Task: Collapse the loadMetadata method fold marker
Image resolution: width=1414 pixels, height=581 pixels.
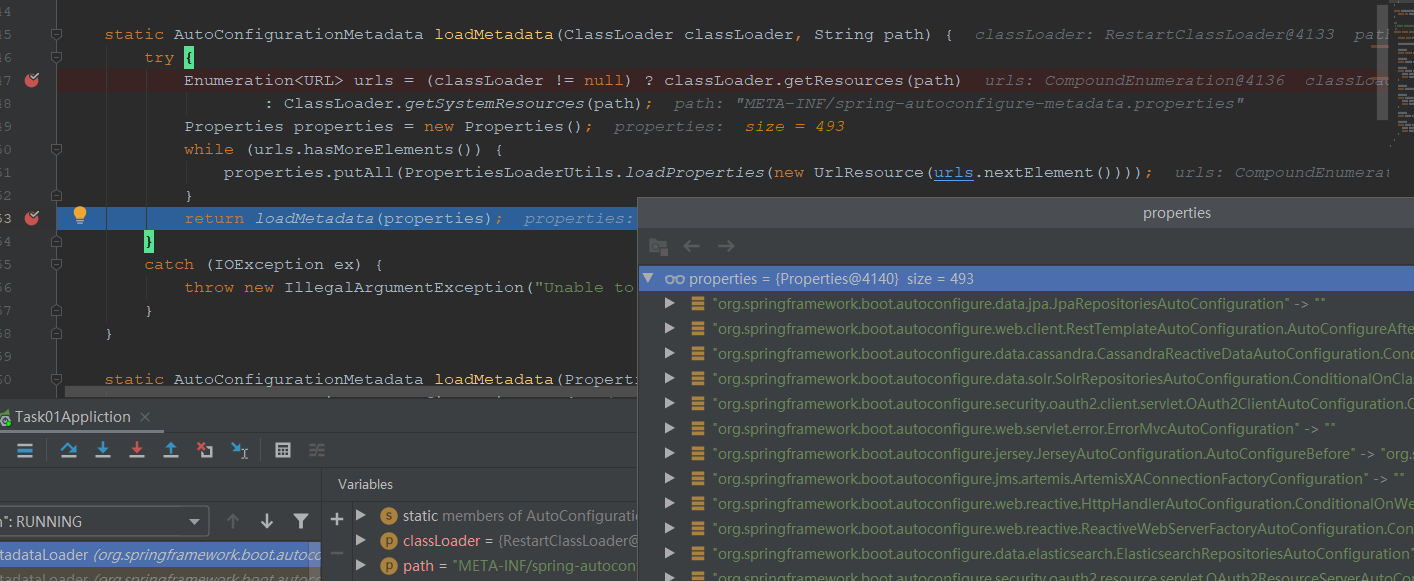Action: point(57,34)
